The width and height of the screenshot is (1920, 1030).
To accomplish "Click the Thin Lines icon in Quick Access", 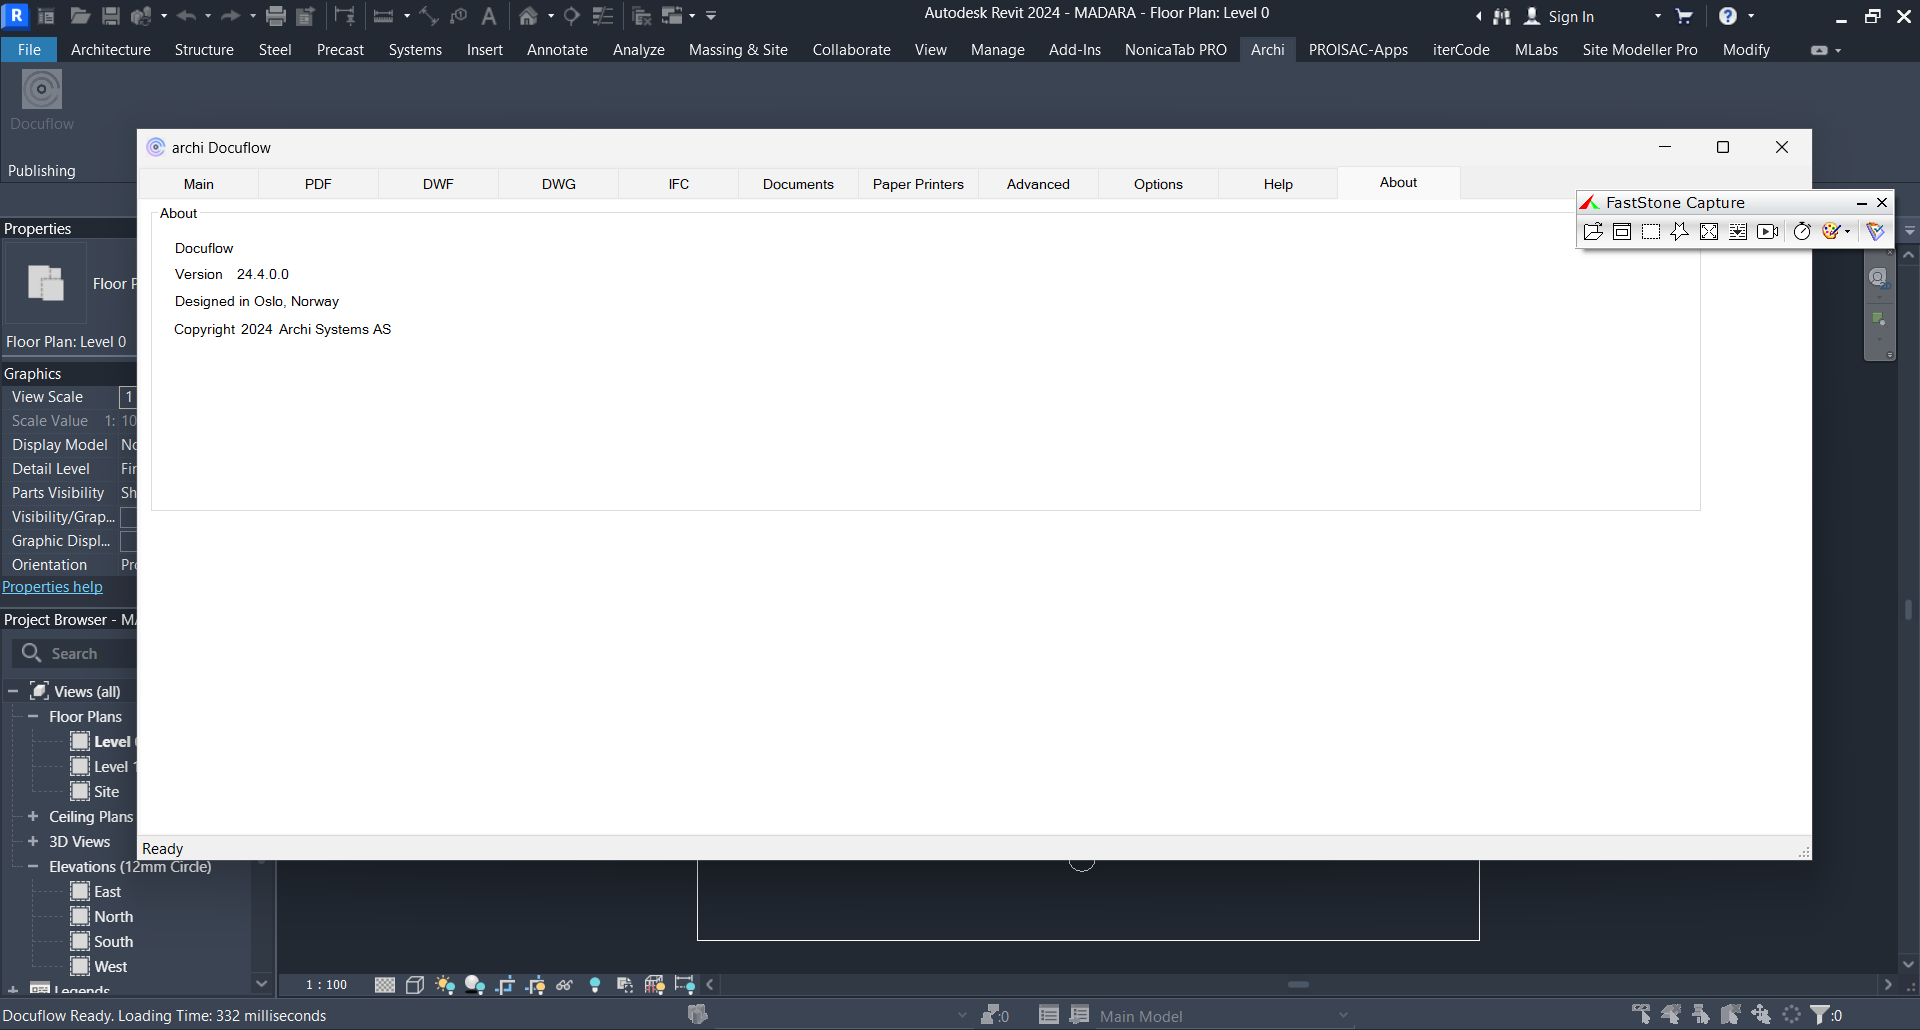I will pyautogui.click(x=603, y=16).
